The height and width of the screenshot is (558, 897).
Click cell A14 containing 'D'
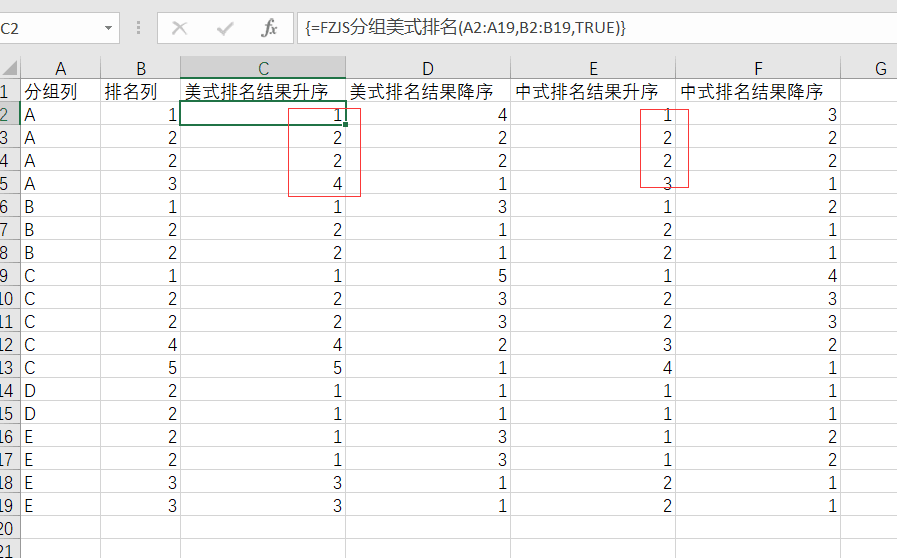[61, 390]
